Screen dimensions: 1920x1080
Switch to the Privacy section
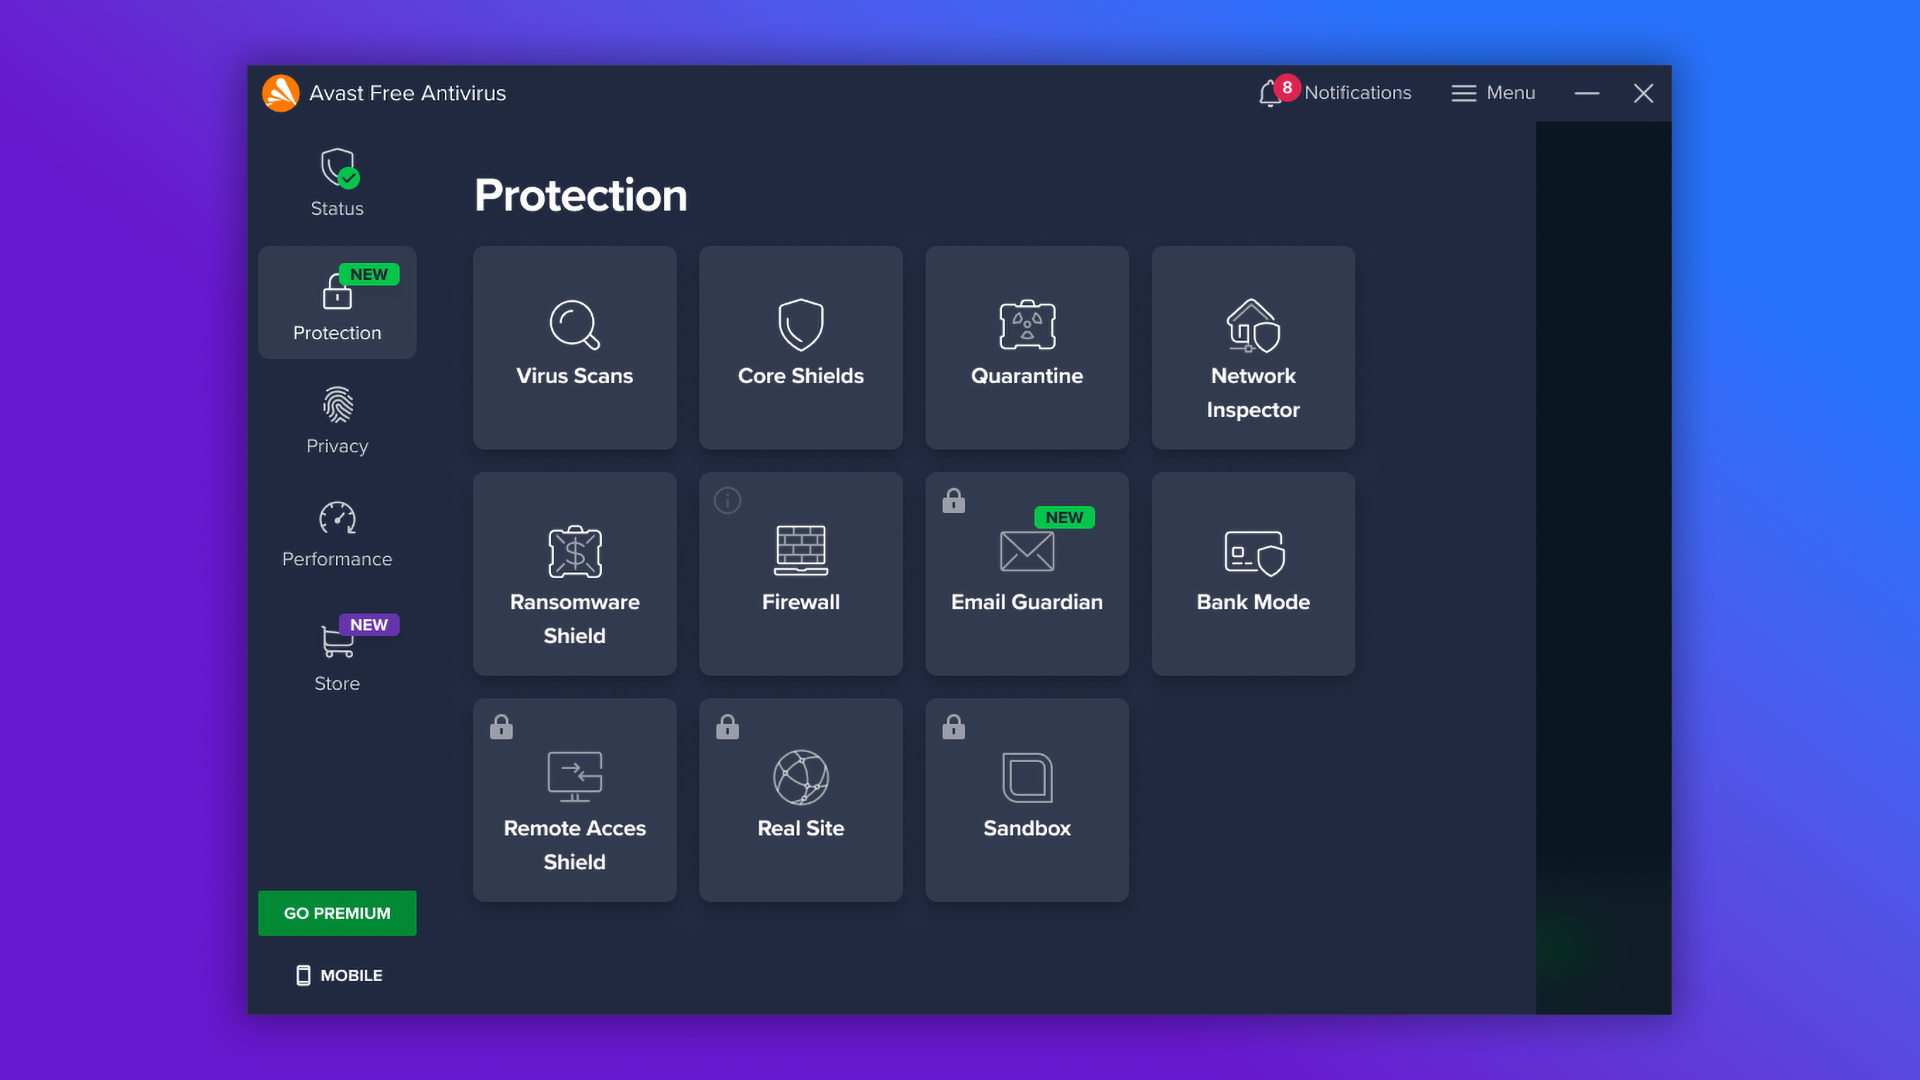337,420
